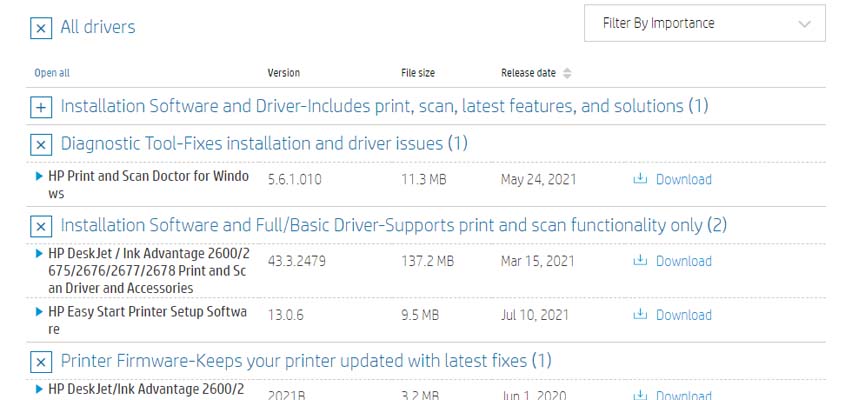Download HP Print and Scan Doctor
This screenshot has width=850, height=400.
click(x=684, y=179)
